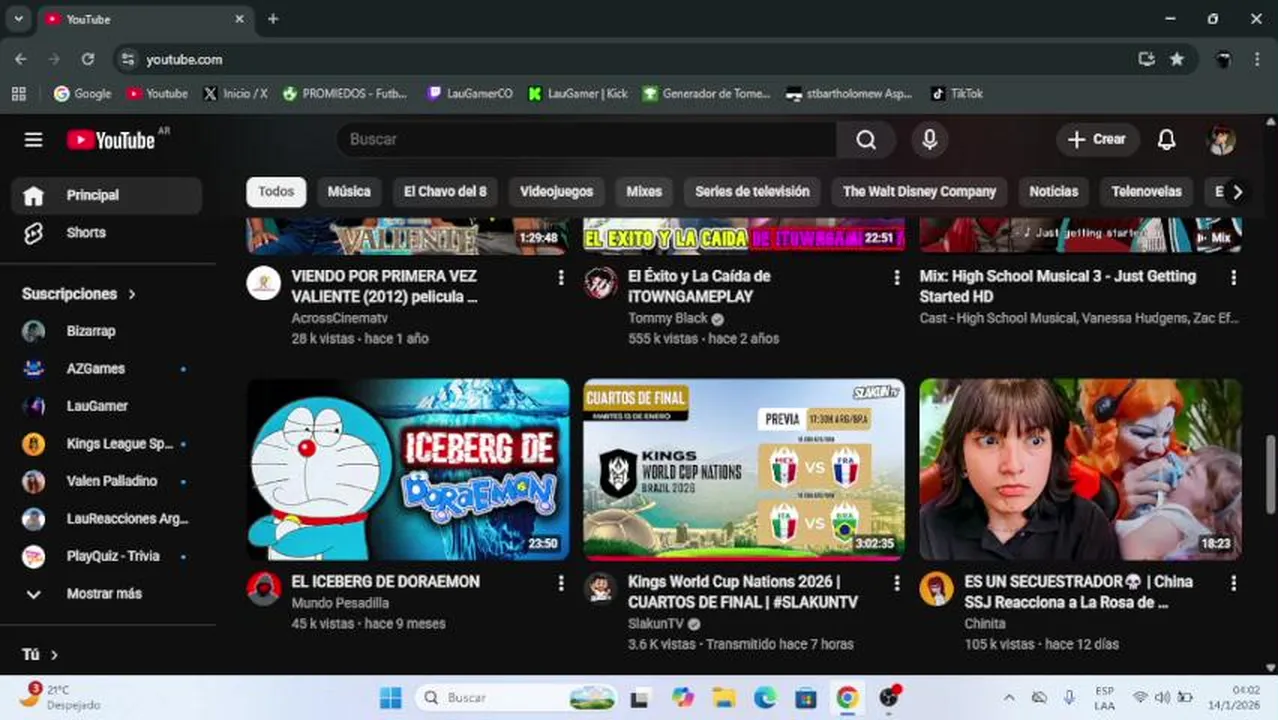Select the Música filter chip
The width and height of the screenshot is (1278, 720).
click(x=349, y=192)
